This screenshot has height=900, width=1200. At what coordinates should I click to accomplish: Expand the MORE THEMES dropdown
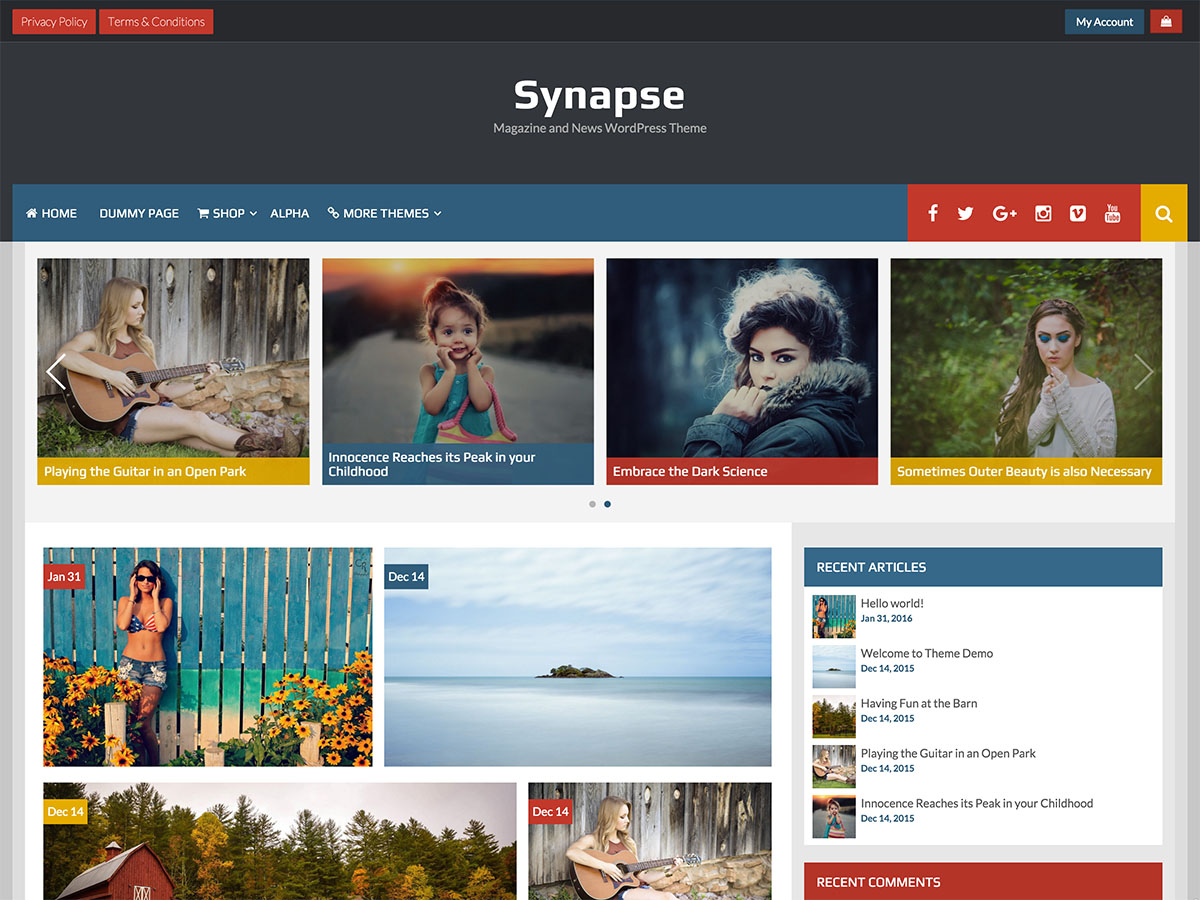click(x=385, y=213)
